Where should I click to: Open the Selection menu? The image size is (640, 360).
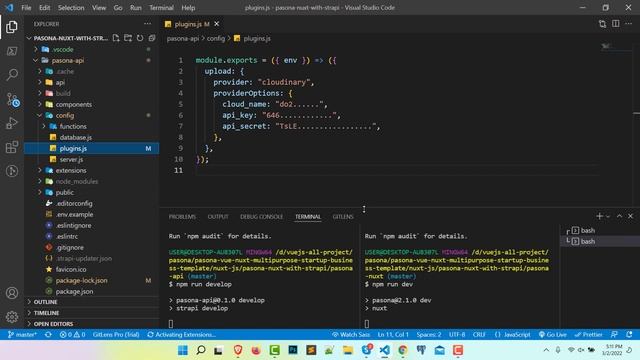(71, 8)
